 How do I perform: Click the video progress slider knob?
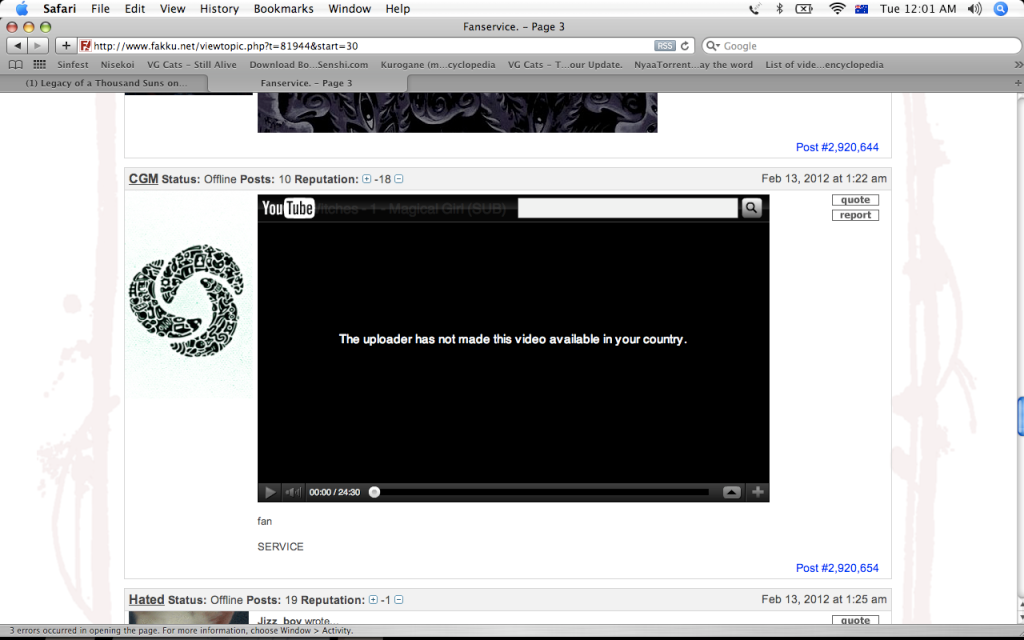(374, 491)
